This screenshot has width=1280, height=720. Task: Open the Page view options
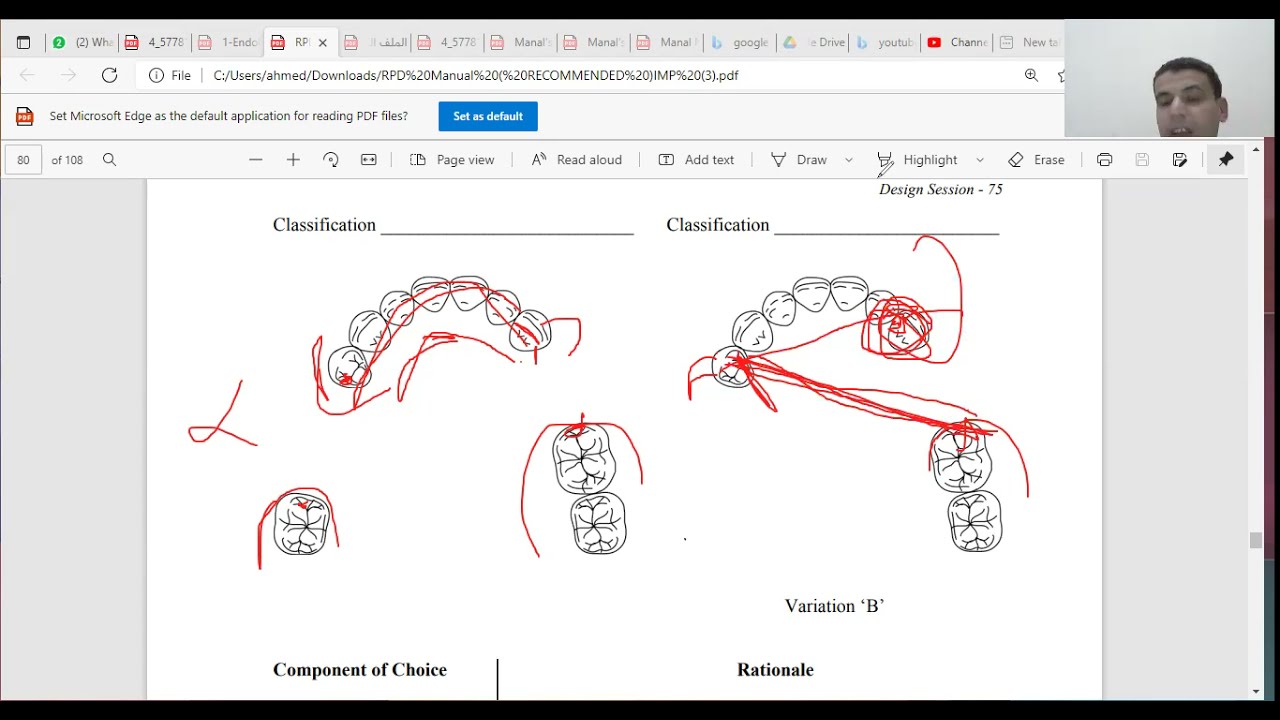(x=452, y=160)
